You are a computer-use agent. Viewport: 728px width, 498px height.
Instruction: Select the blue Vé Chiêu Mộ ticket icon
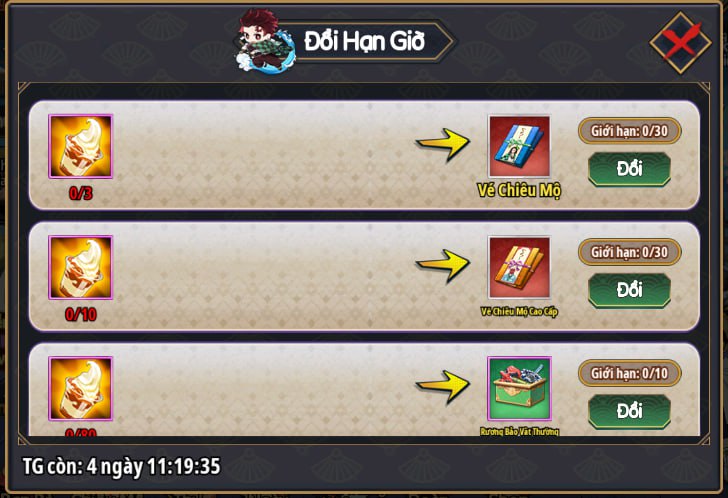pyautogui.click(x=520, y=146)
